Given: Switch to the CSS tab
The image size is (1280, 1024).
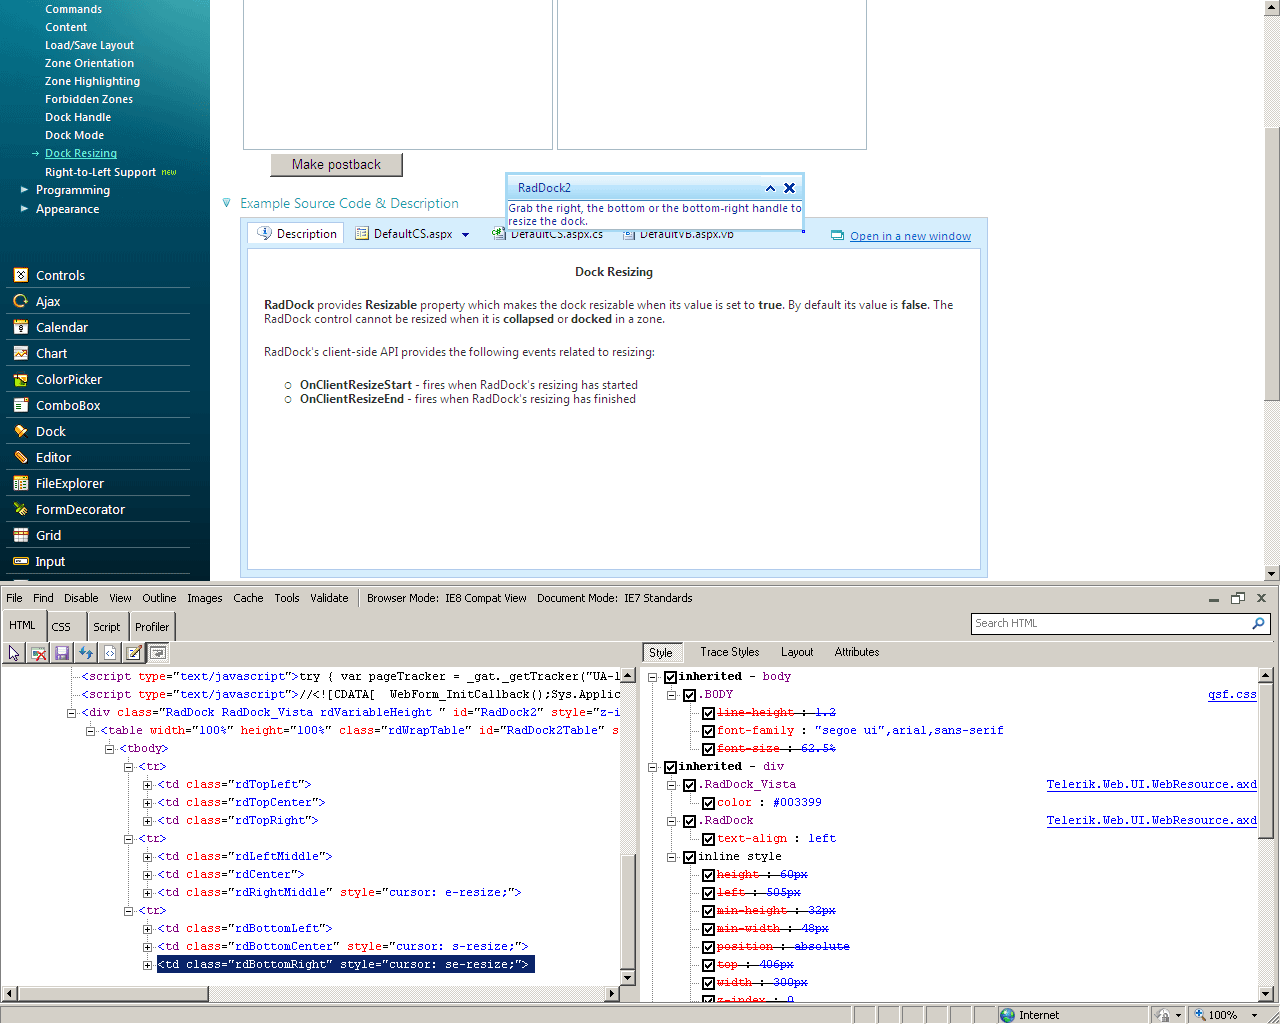Looking at the screenshot, I should (61, 627).
